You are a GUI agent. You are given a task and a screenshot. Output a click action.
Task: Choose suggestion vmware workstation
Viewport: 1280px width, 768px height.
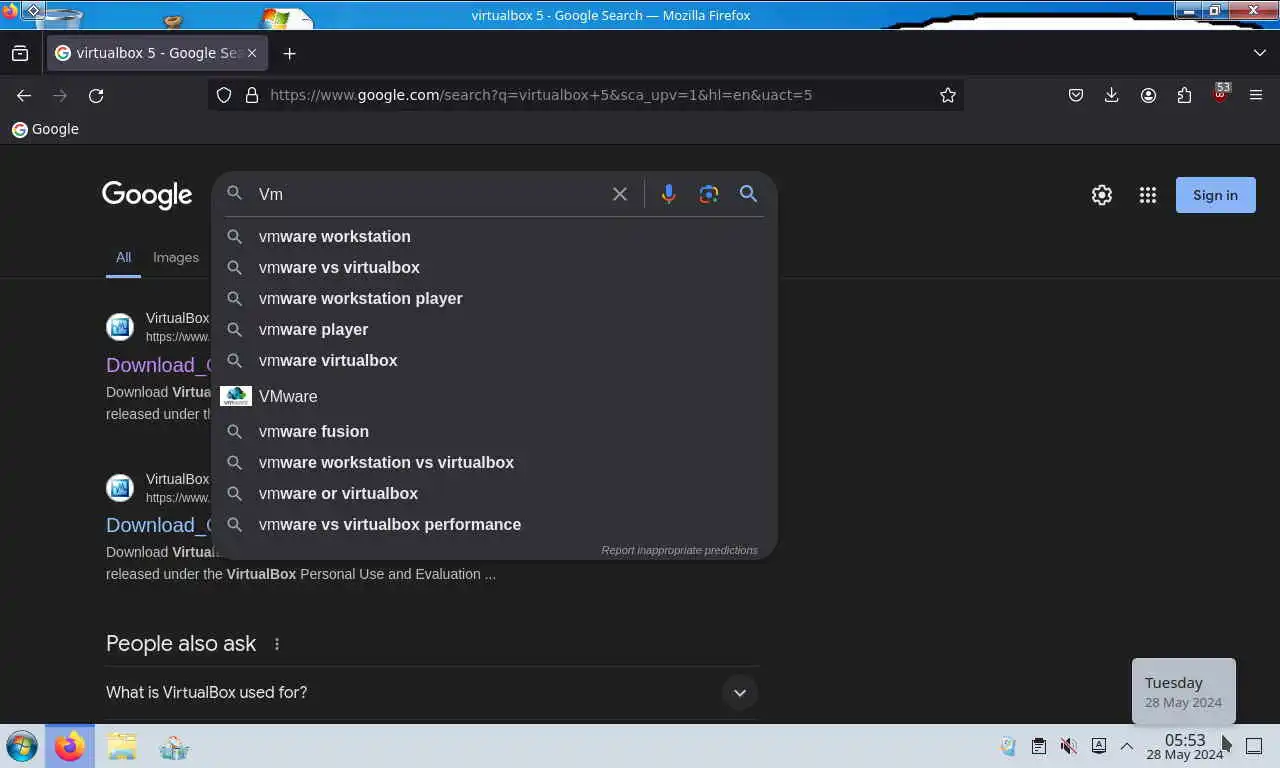tap(494, 236)
